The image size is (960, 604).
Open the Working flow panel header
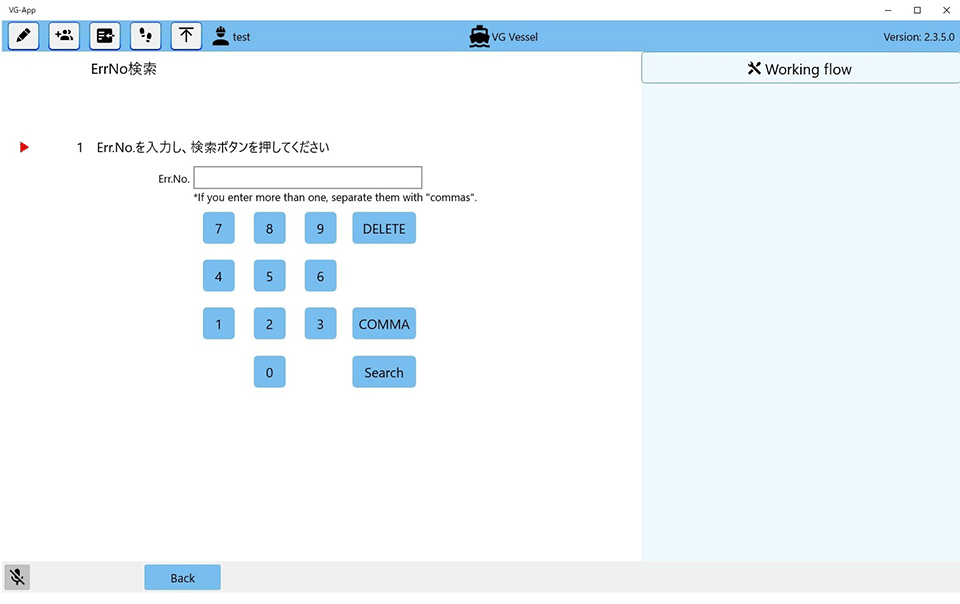[800, 68]
